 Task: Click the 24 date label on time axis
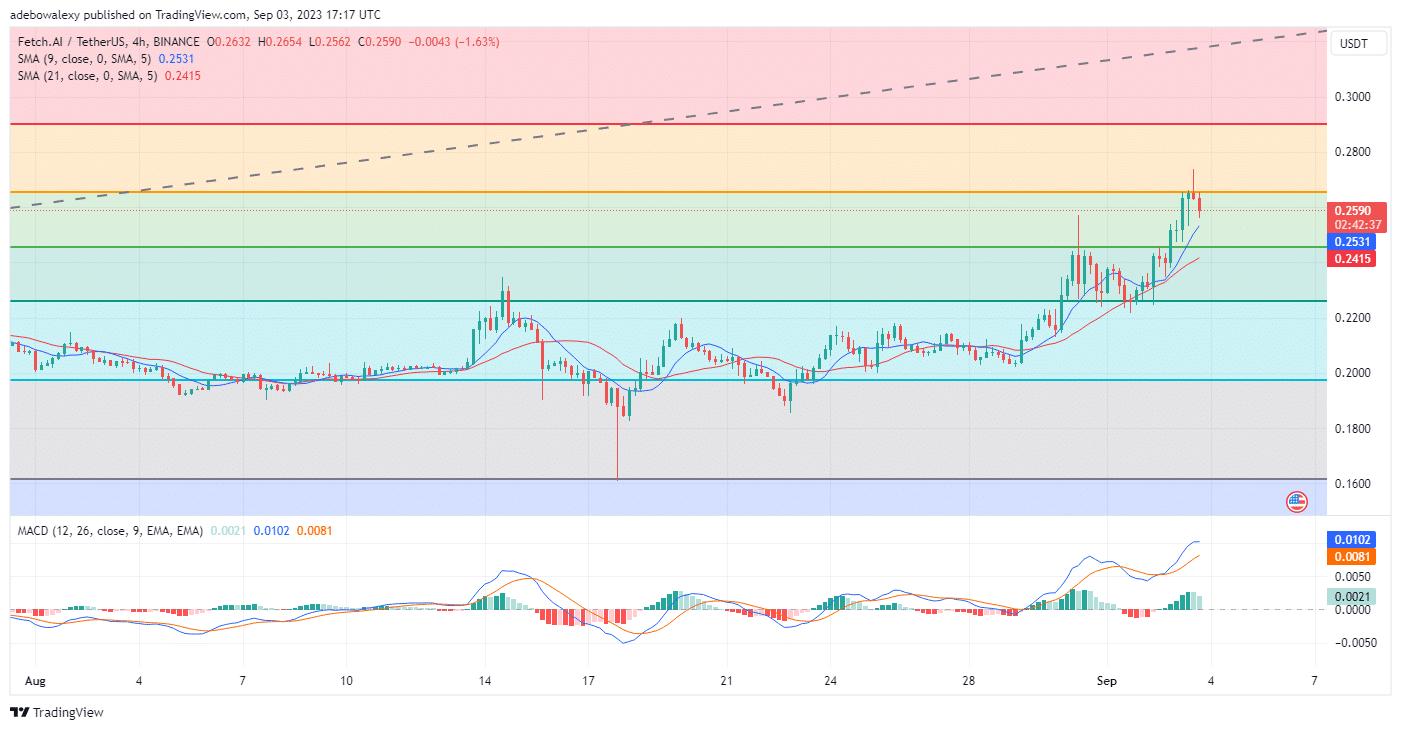(830, 681)
